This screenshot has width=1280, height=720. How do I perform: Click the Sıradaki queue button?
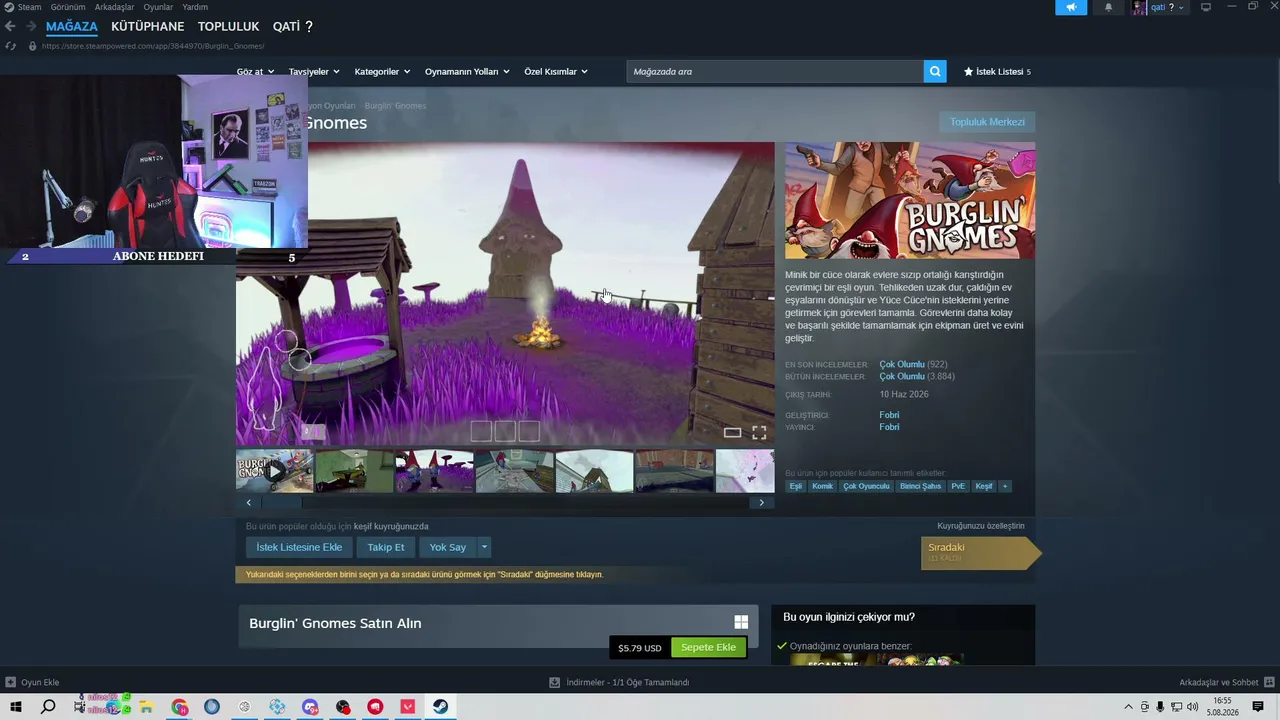coord(980,552)
